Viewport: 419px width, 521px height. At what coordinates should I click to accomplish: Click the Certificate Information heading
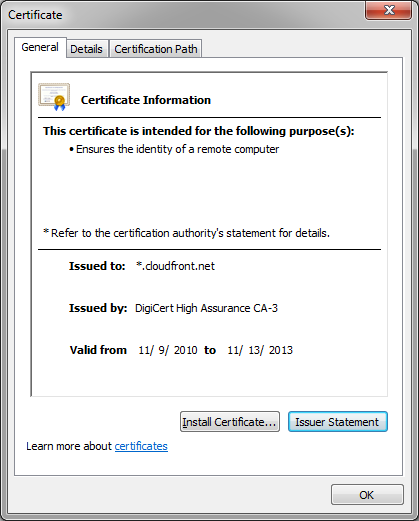pyautogui.click(x=146, y=100)
